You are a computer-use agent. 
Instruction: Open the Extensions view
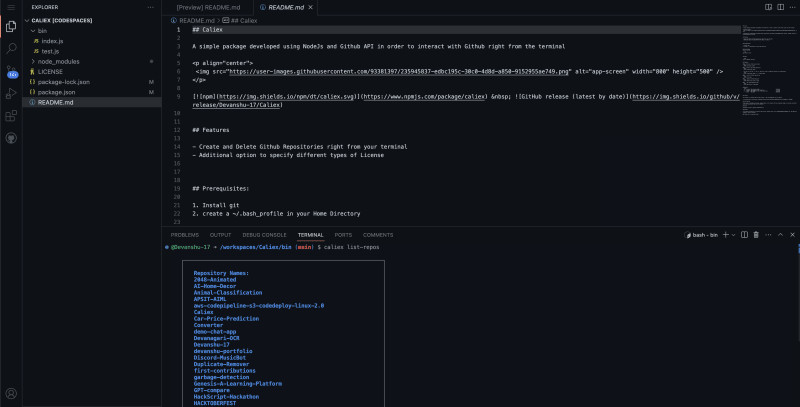click(x=11, y=116)
